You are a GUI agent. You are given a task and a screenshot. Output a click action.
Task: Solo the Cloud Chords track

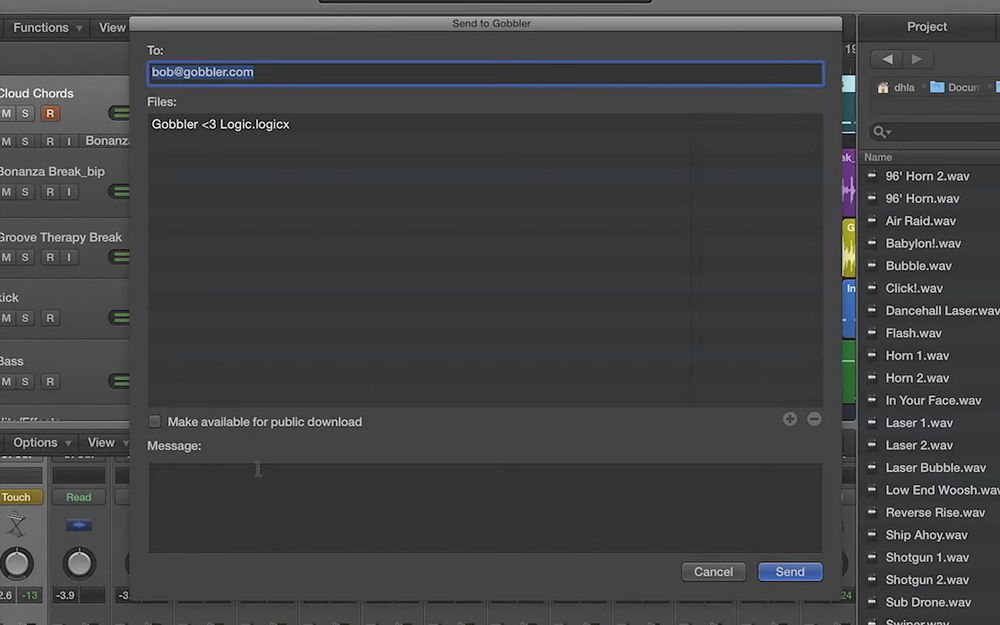25,114
